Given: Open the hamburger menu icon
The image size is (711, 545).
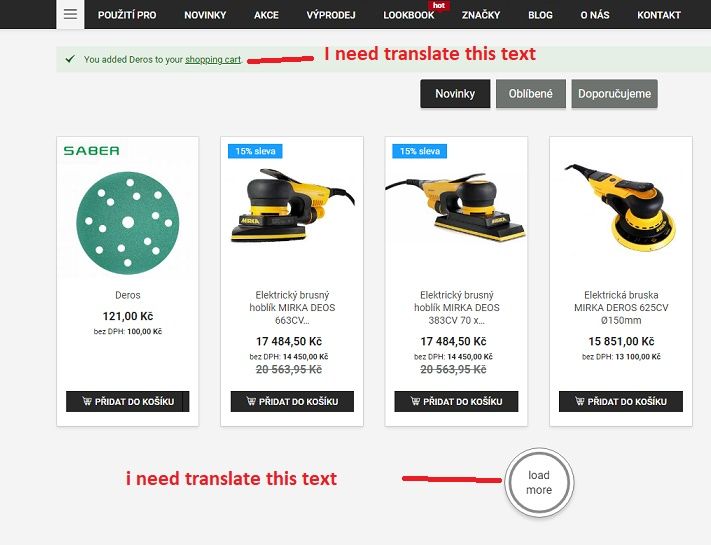Looking at the screenshot, I should (70, 14).
